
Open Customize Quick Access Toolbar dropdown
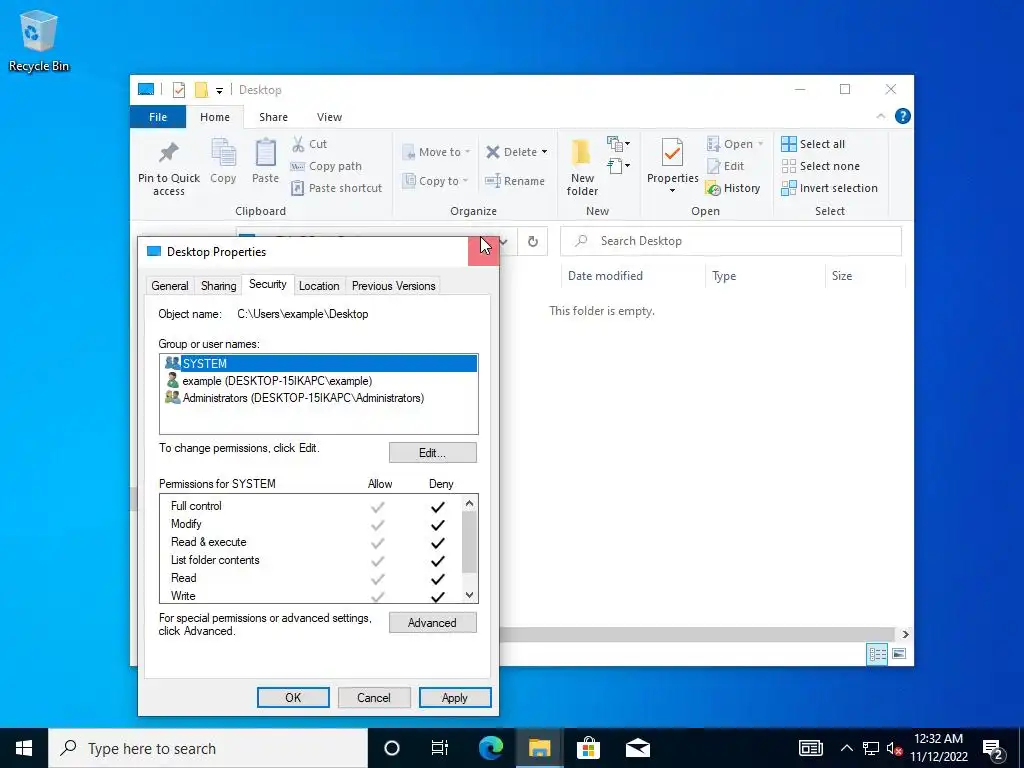pyautogui.click(x=219, y=91)
